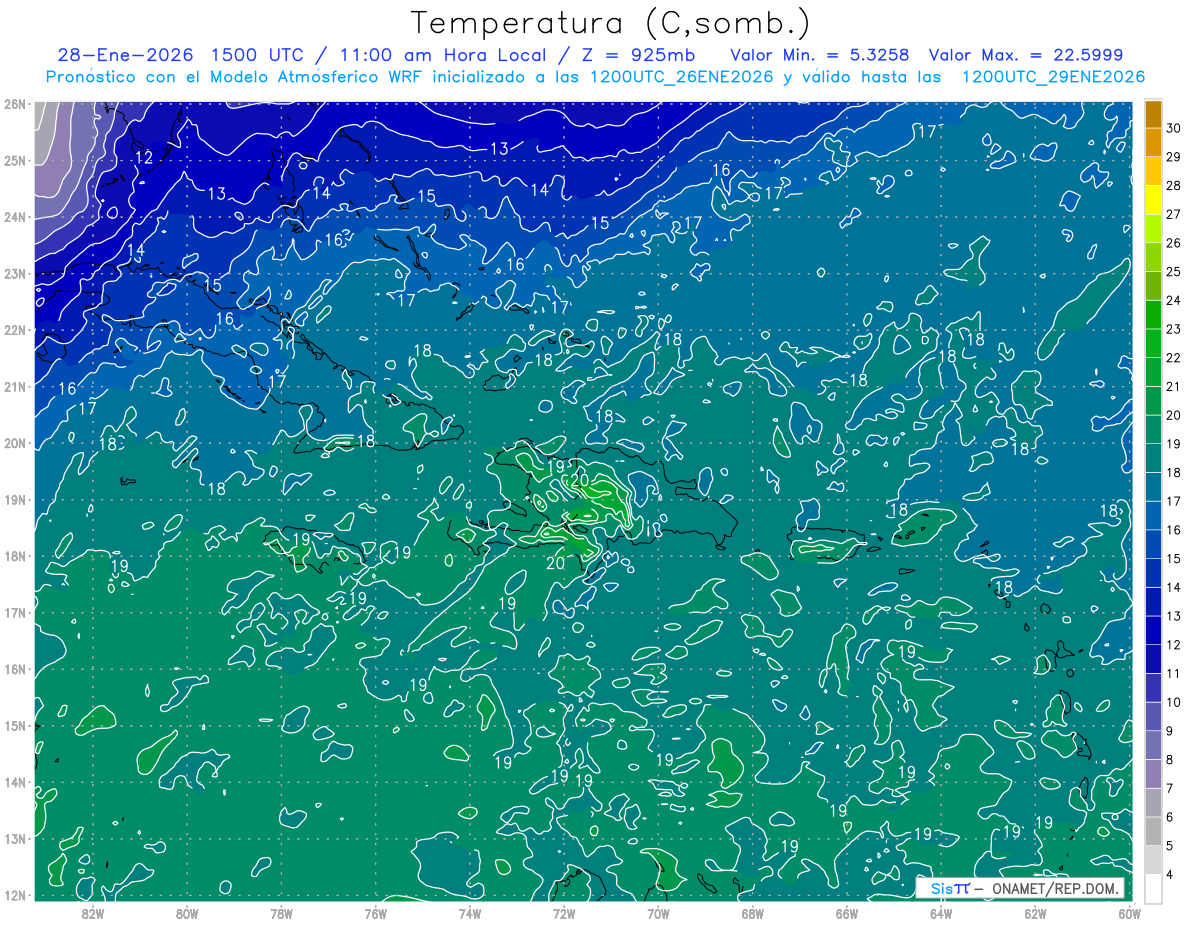Click color scale label 22
Viewport: 1200px width, 927px height.
pyautogui.click(x=1174, y=358)
